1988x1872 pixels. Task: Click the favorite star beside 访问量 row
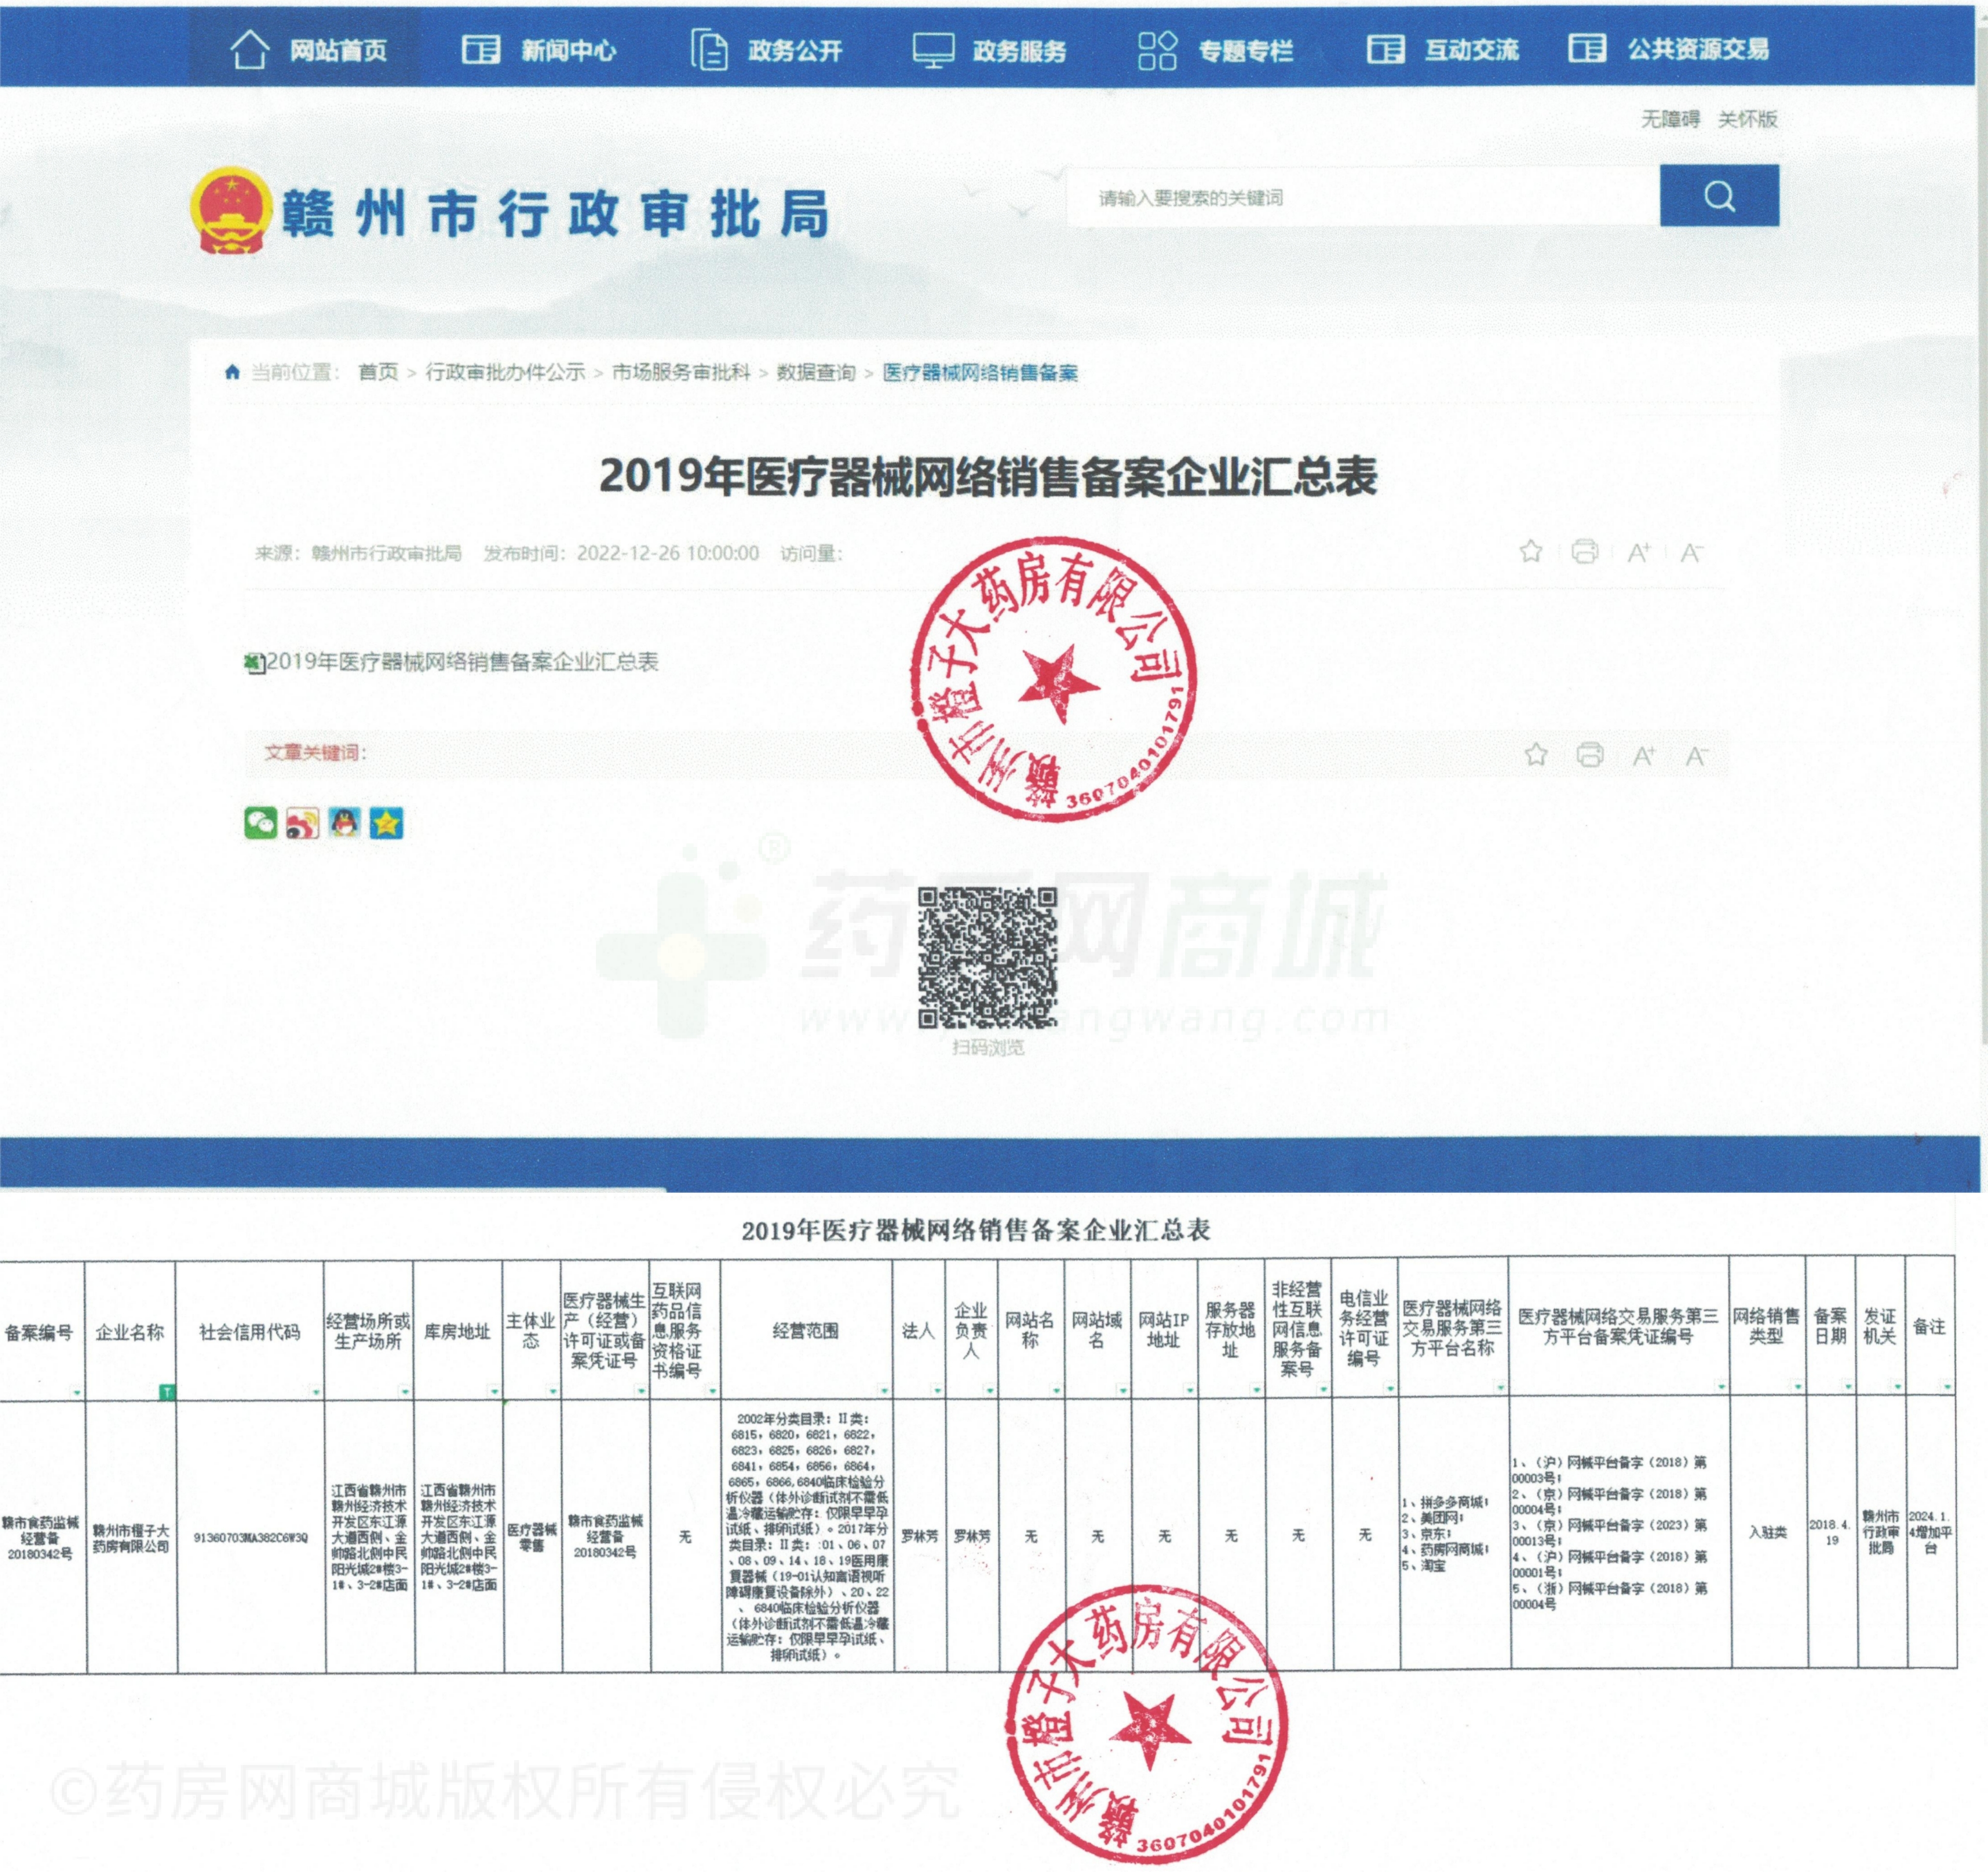pyautogui.click(x=1530, y=551)
